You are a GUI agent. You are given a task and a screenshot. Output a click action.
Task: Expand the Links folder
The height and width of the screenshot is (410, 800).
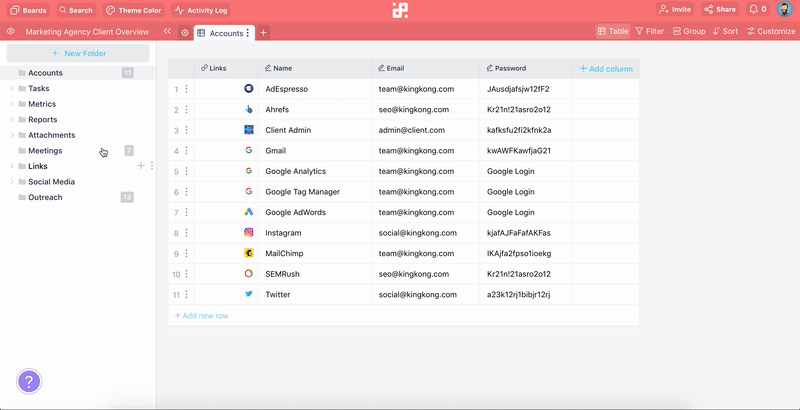click(x=12, y=166)
